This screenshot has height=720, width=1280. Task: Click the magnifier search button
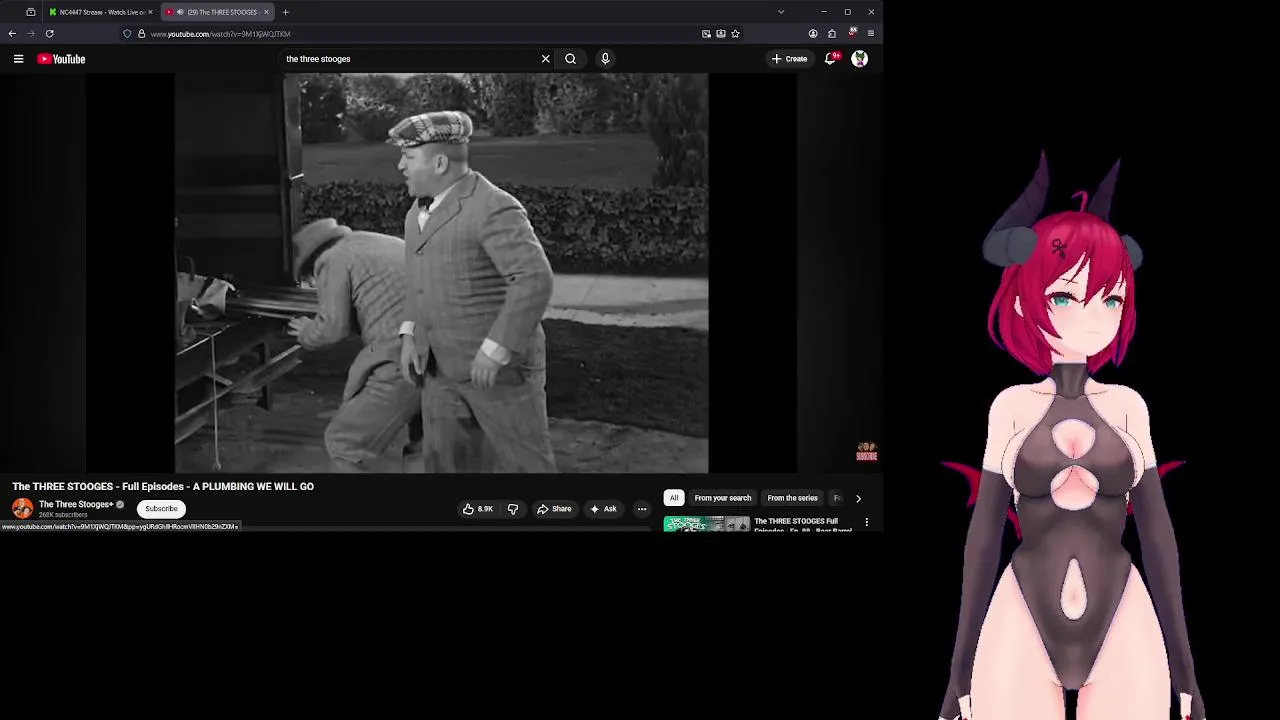[570, 59]
